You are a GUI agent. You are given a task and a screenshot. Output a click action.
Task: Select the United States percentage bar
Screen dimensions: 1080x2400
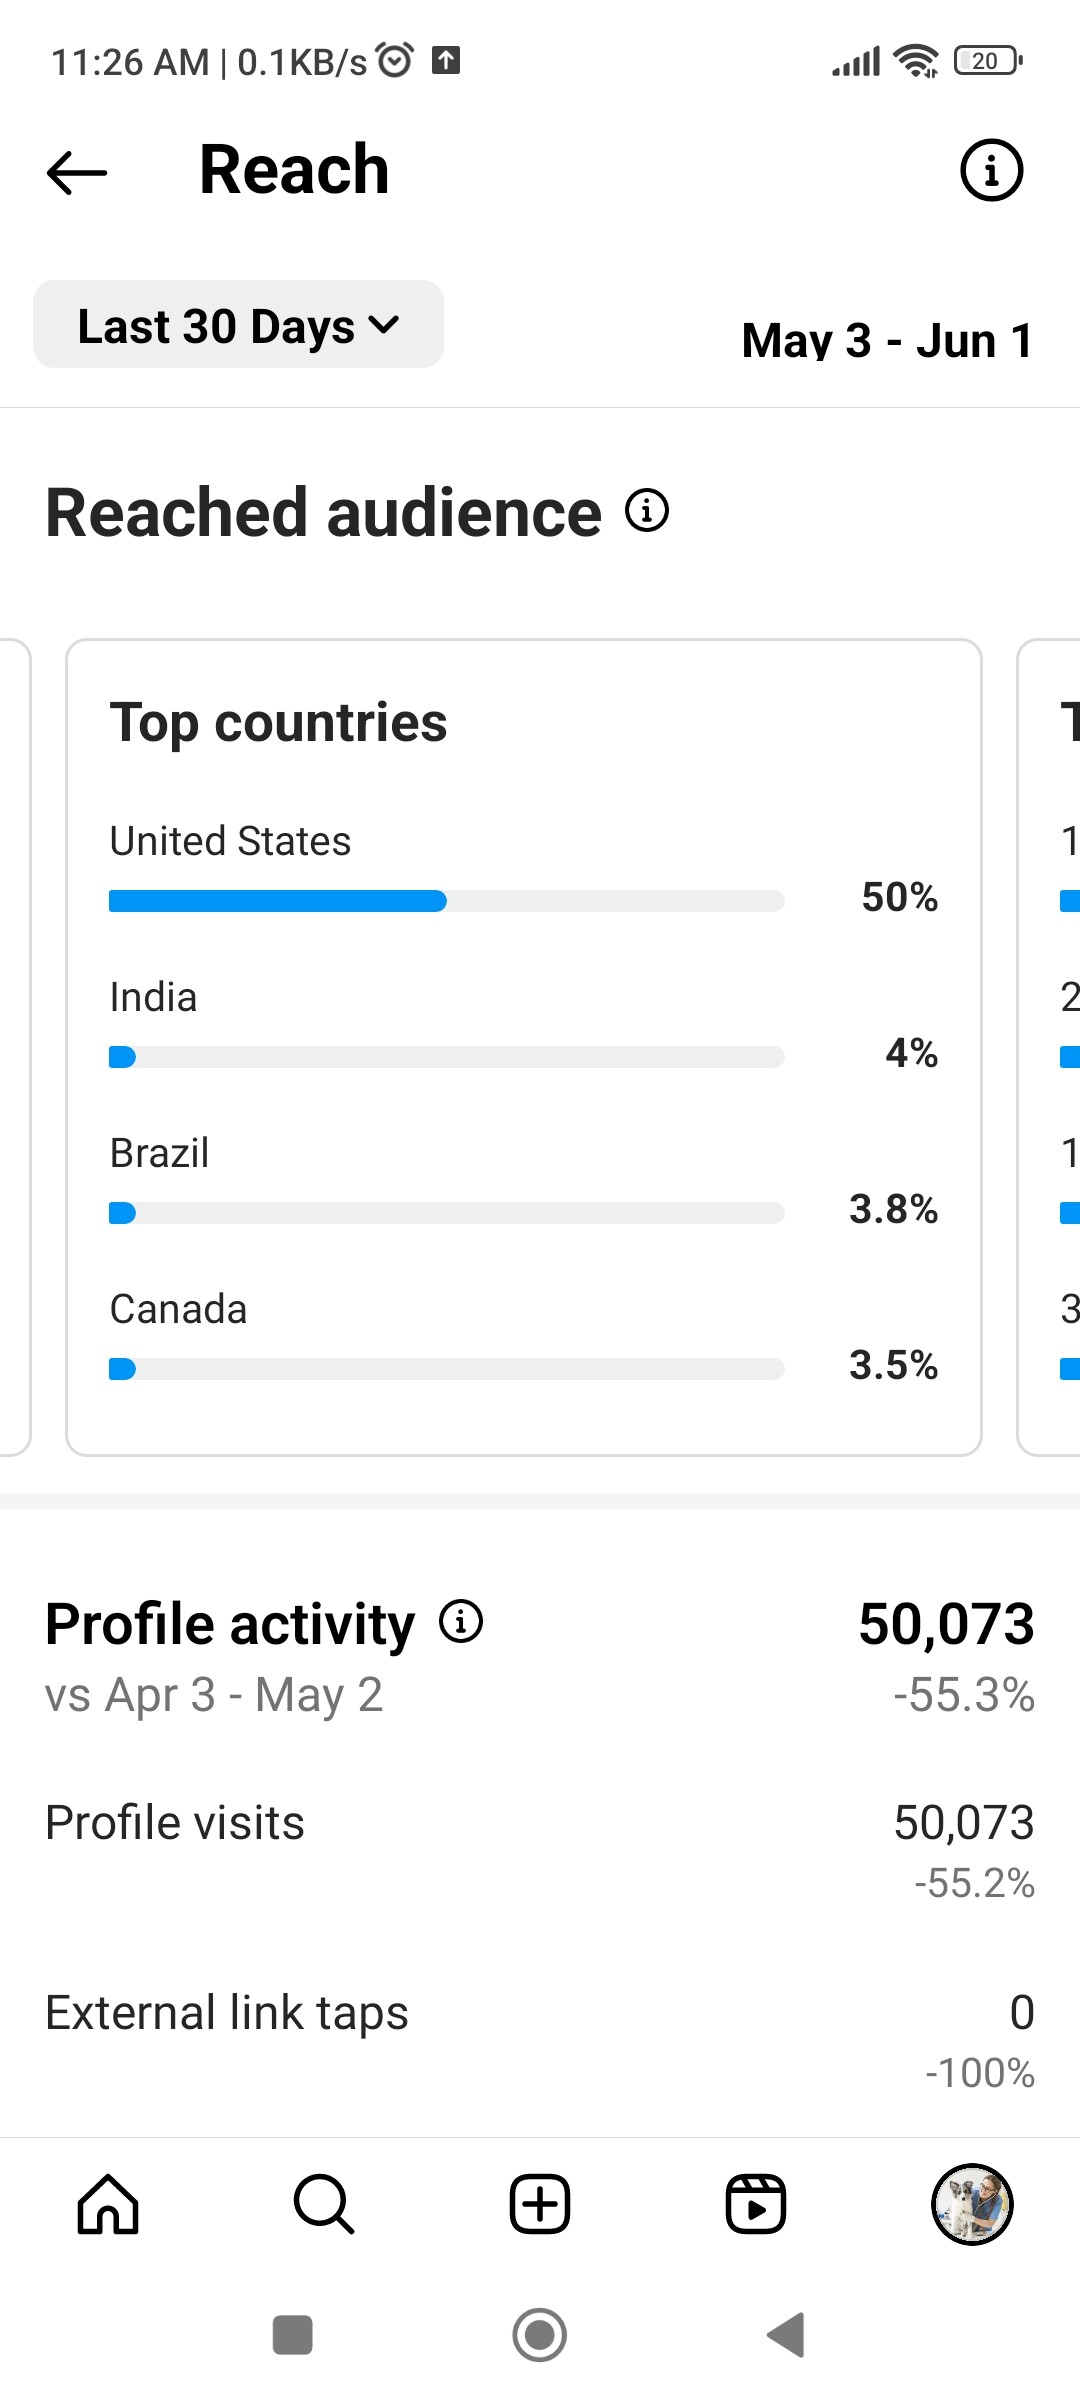coord(446,901)
